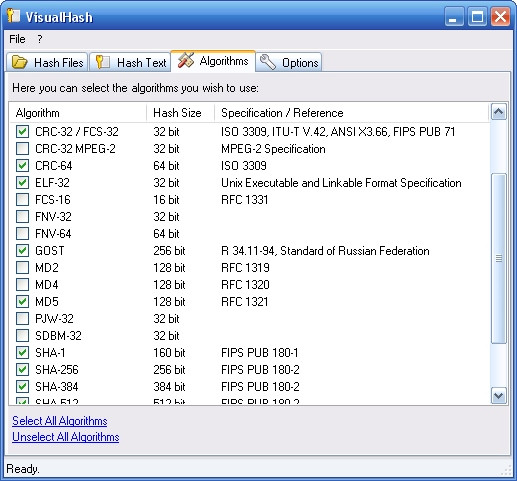Open the ? help menu
The image size is (517, 481).
pos(40,39)
